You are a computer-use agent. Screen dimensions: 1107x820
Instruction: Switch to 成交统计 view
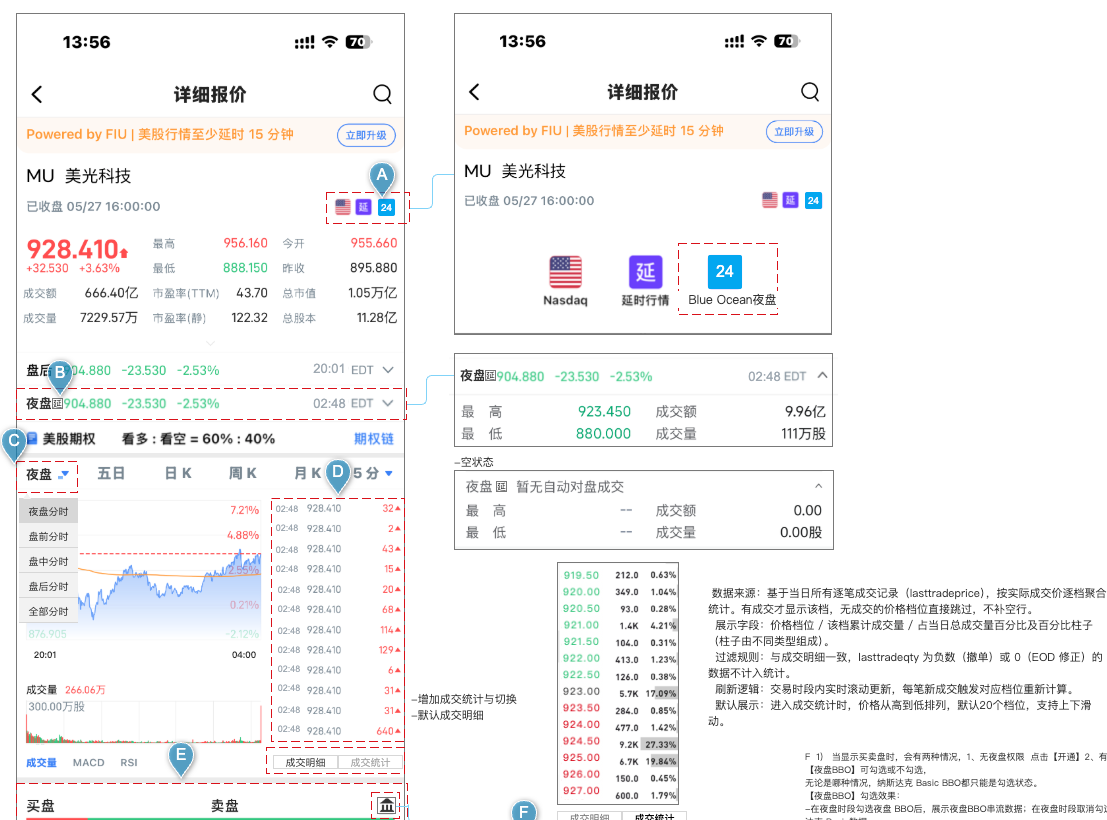pos(370,762)
